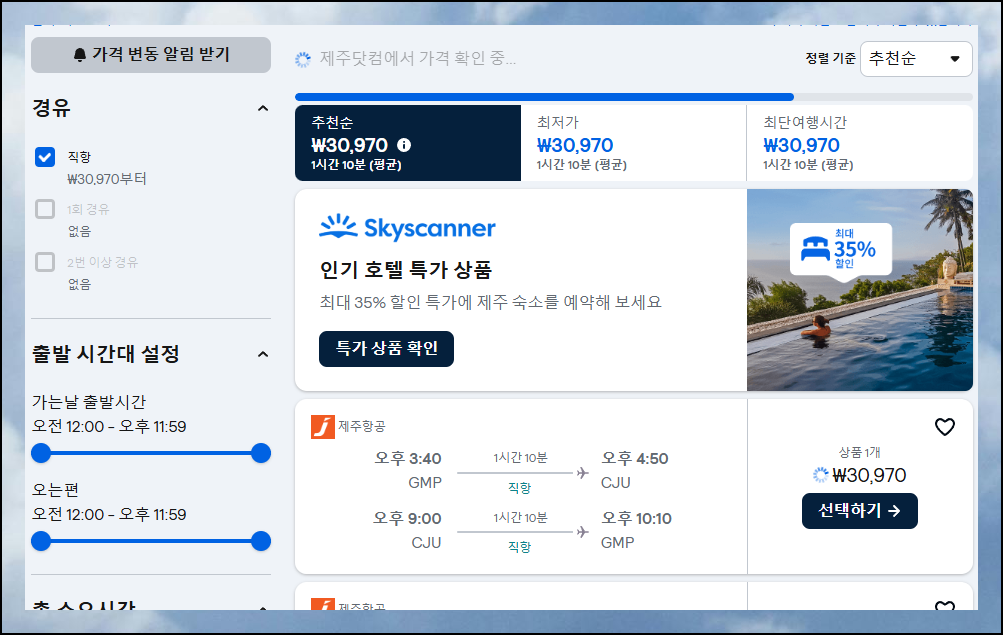1003x635 pixels.
Task: Get price change alerts (가격 변동 알림 받기)
Action: pos(151,55)
